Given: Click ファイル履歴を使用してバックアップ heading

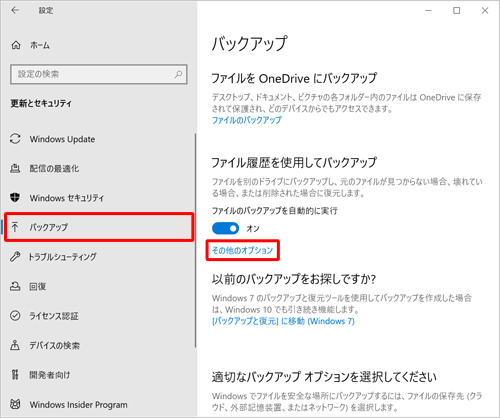Looking at the screenshot, I should point(294,162).
